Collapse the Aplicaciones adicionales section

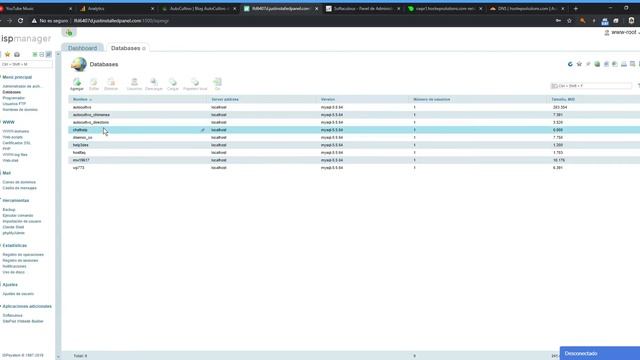point(27,306)
